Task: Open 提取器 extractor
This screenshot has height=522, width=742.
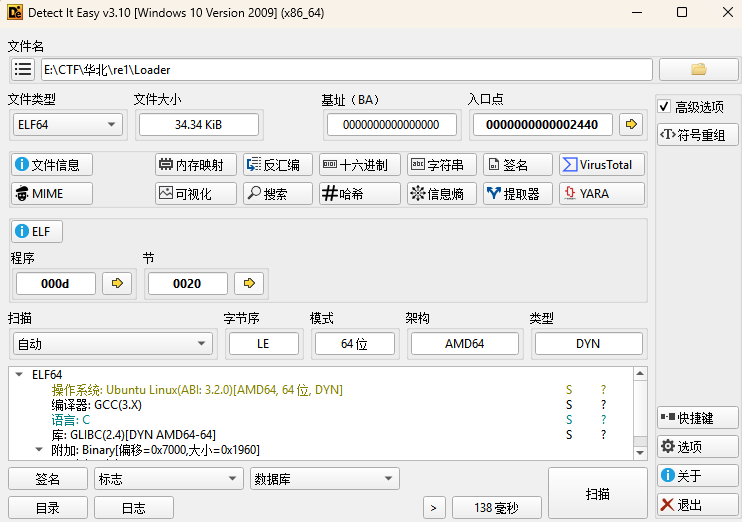Action: 518,194
